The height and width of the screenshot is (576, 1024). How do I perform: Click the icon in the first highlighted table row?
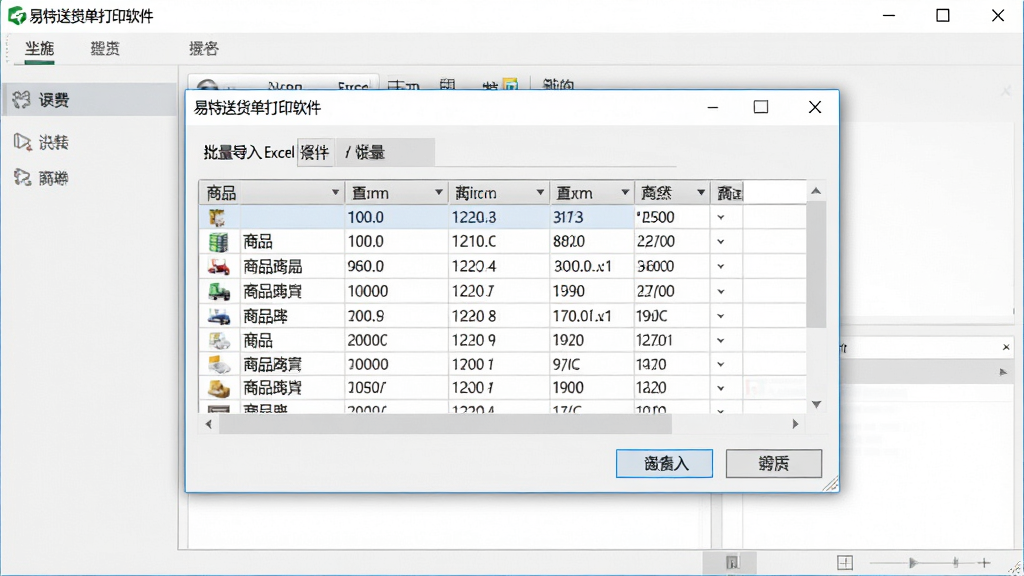pyautogui.click(x=217, y=217)
